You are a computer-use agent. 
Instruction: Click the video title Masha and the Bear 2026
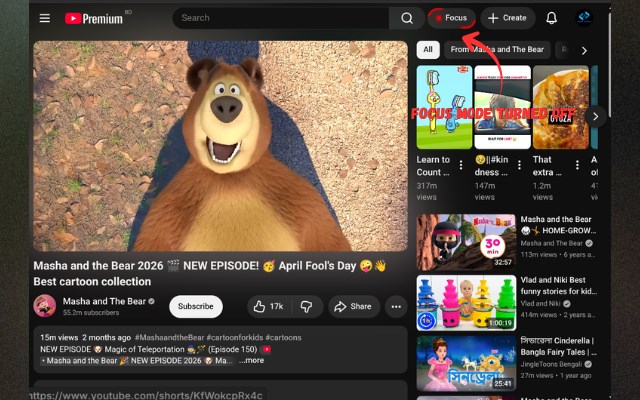pos(210,273)
